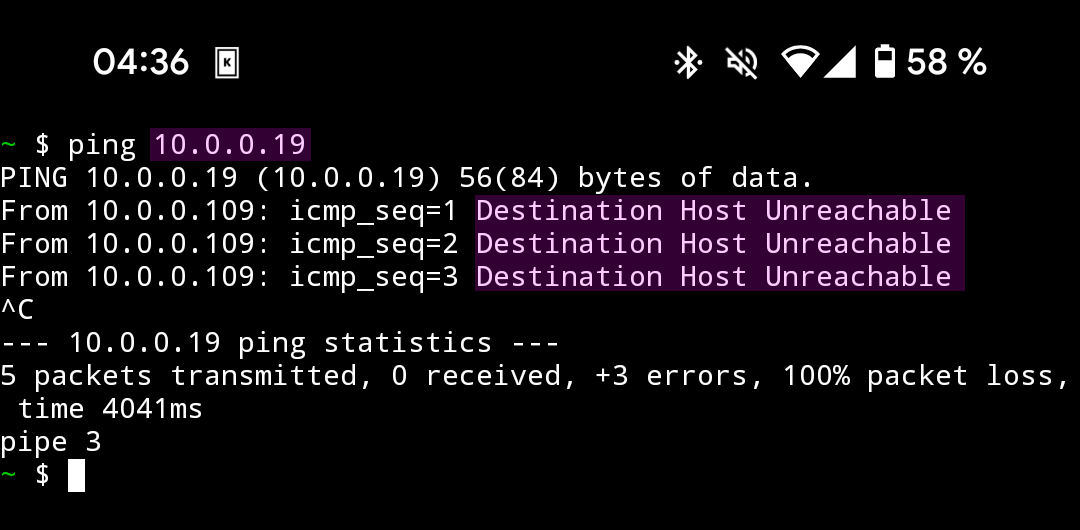Select highlighted IP 10.0.0.19 in command

tap(230, 145)
